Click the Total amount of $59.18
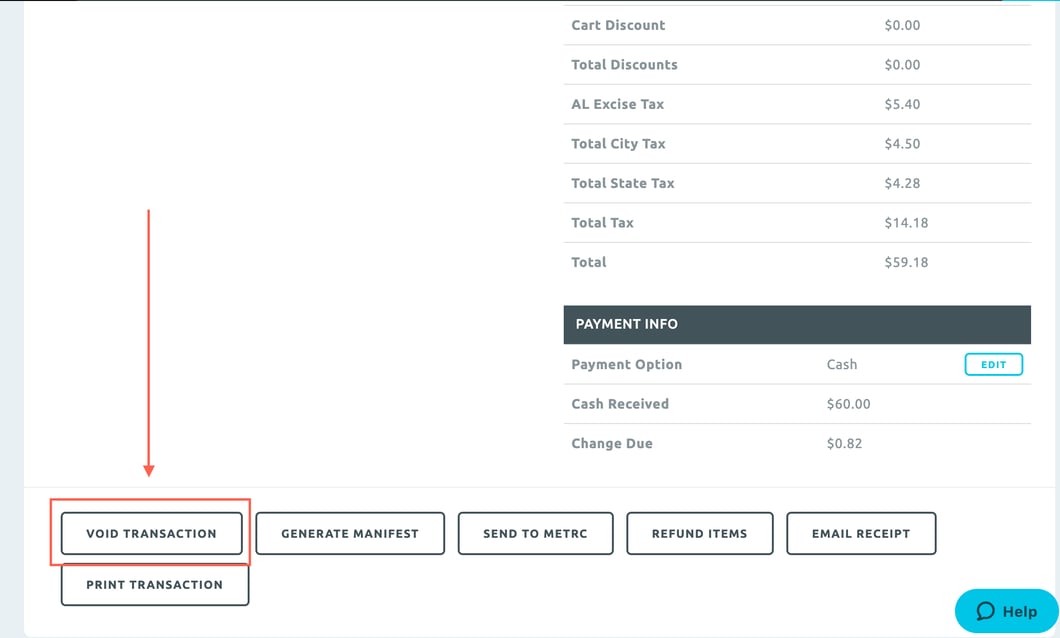 906,261
